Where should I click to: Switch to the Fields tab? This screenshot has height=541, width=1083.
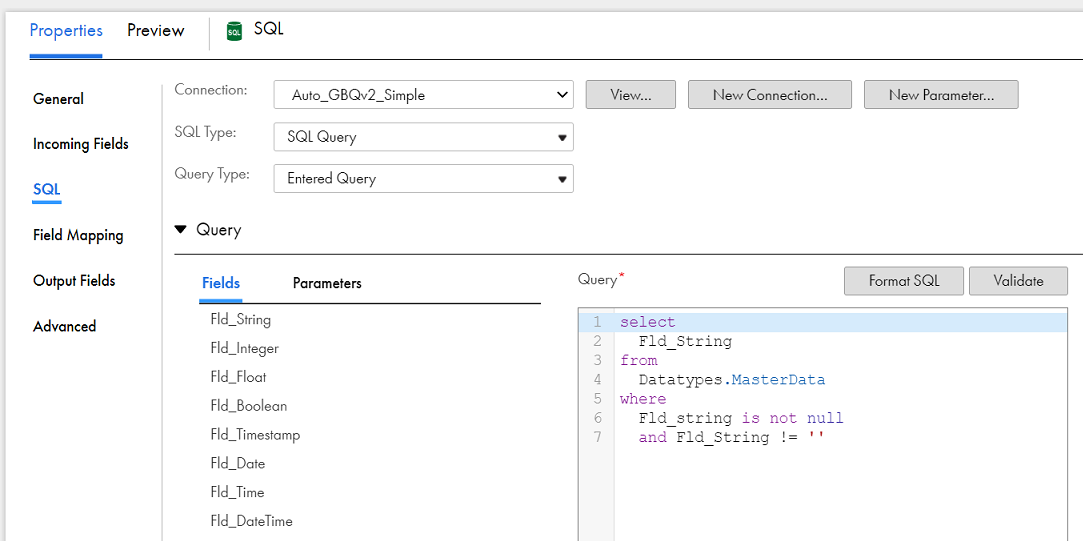click(221, 283)
